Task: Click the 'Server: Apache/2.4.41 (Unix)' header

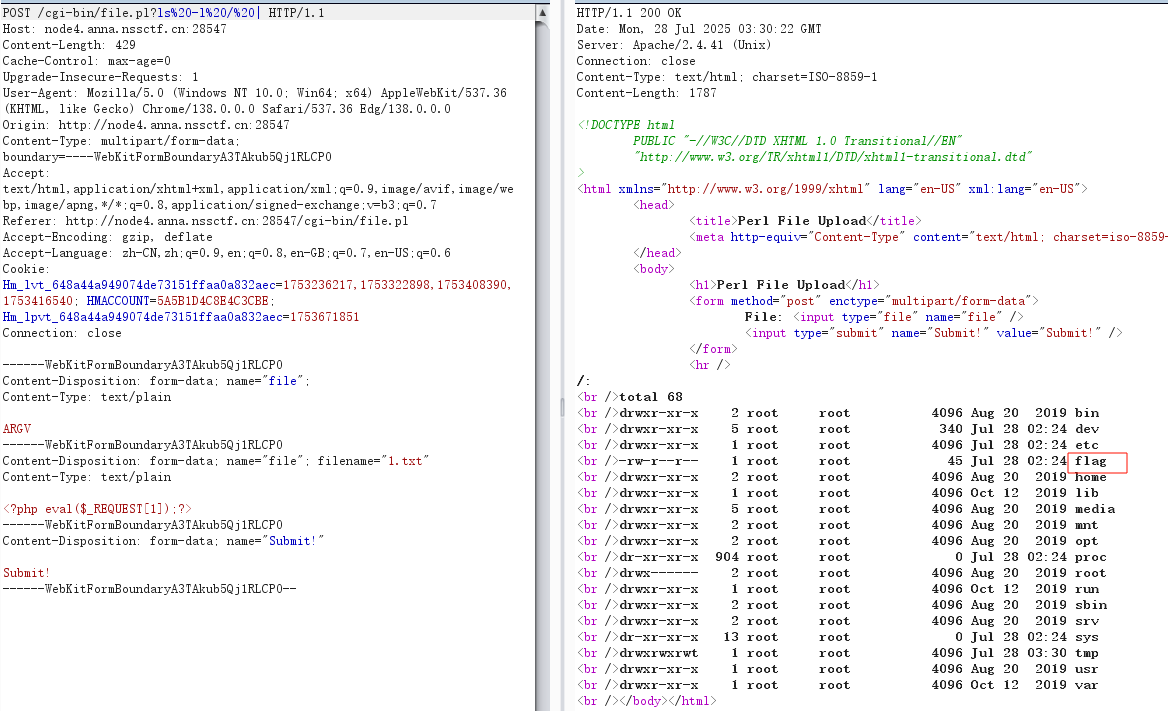Action: point(673,45)
